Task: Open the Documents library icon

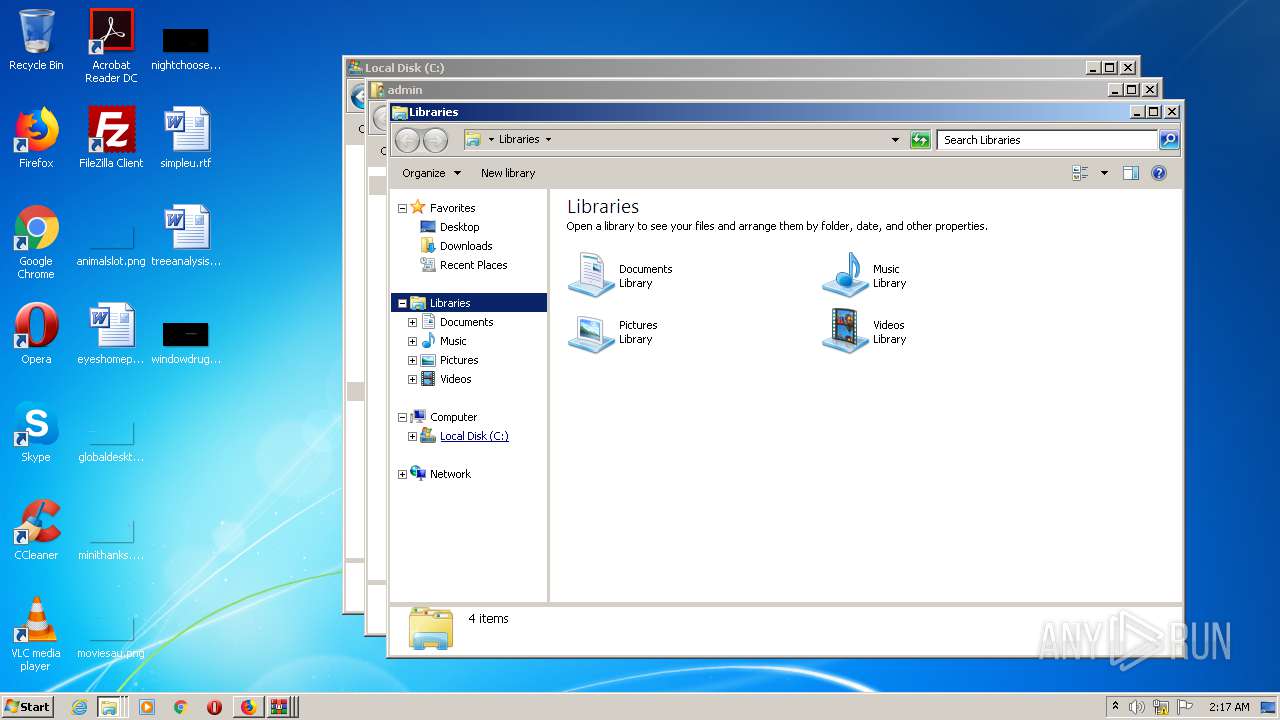Action: (x=591, y=275)
